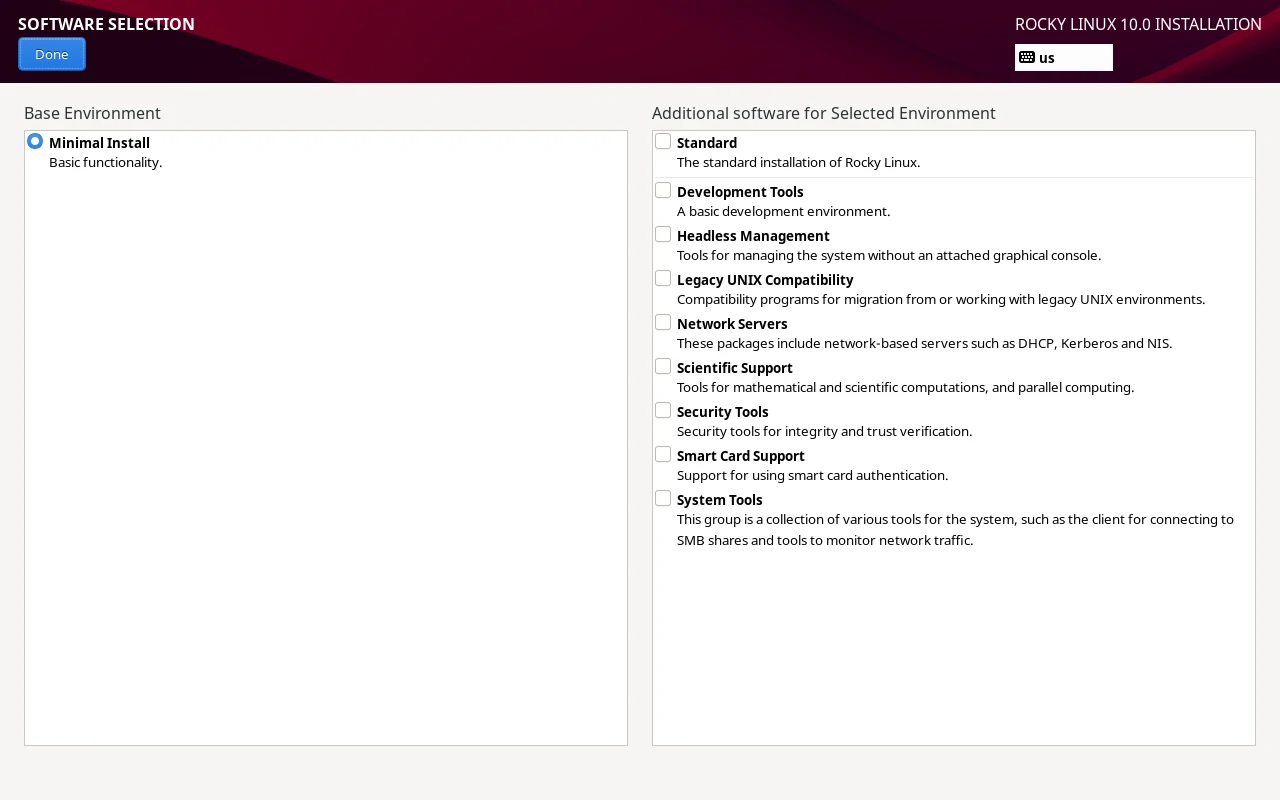This screenshot has width=1280, height=800.
Task: Click the Legacy UNIX Compatibility title
Action: [765, 280]
